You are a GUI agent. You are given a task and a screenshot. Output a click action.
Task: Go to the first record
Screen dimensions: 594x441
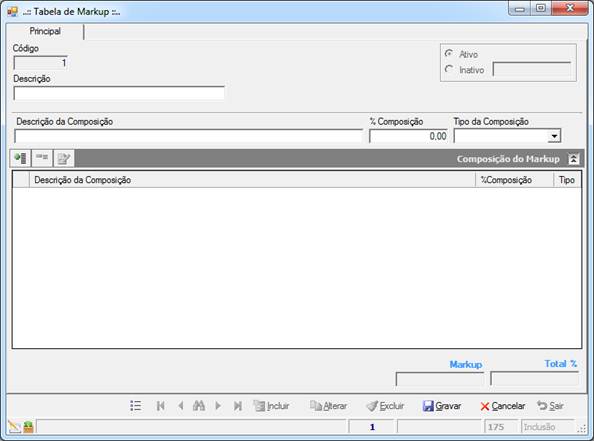[161, 406]
